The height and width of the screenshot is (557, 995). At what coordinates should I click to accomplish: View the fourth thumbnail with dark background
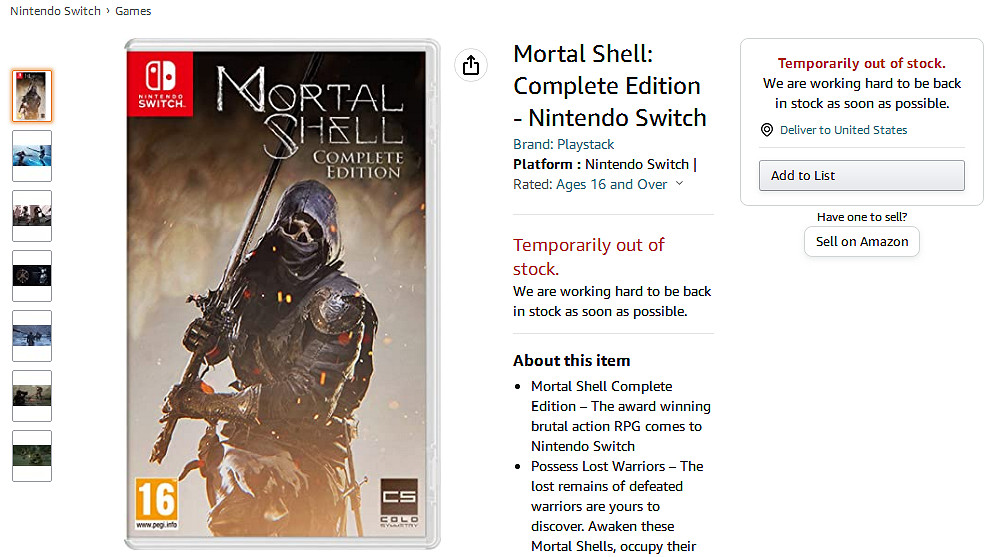click(x=32, y=276)
